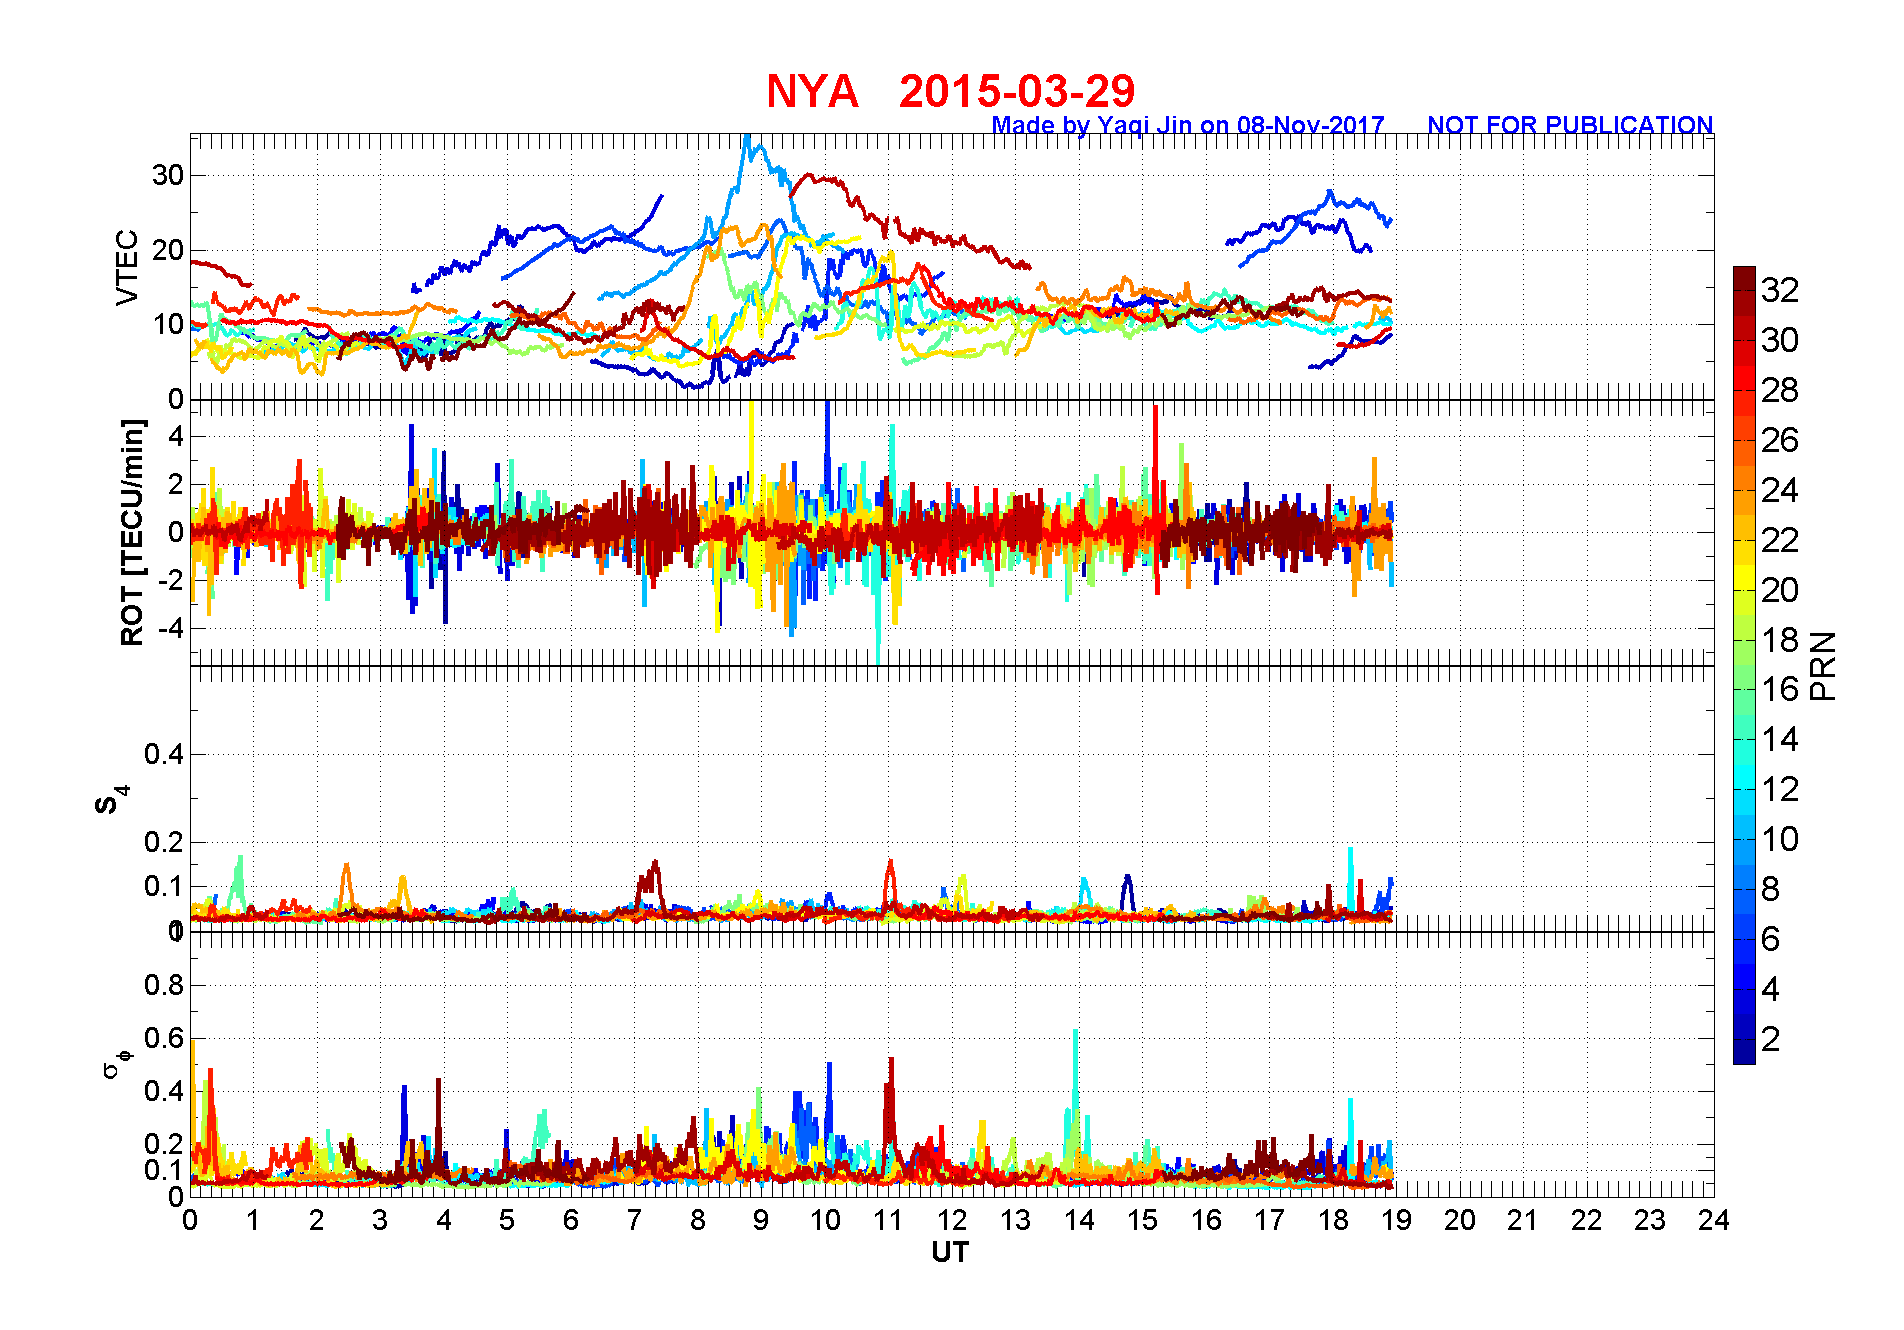Select x-axis hour label 19
Viewport: 1904px width, 1330px height.
click(1396, 1220)
